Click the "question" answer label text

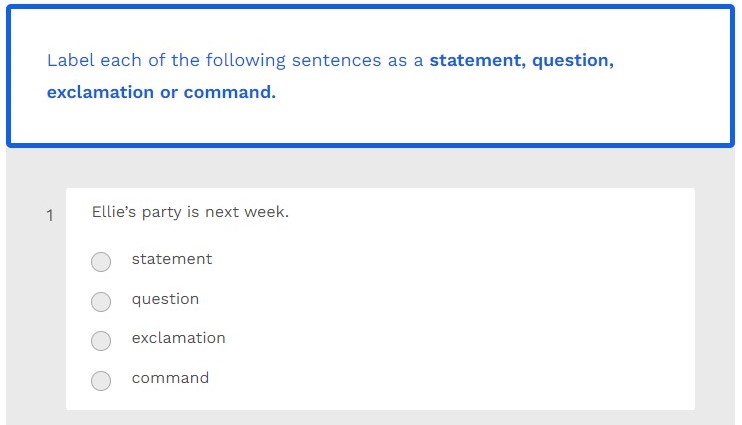[165, 299]
